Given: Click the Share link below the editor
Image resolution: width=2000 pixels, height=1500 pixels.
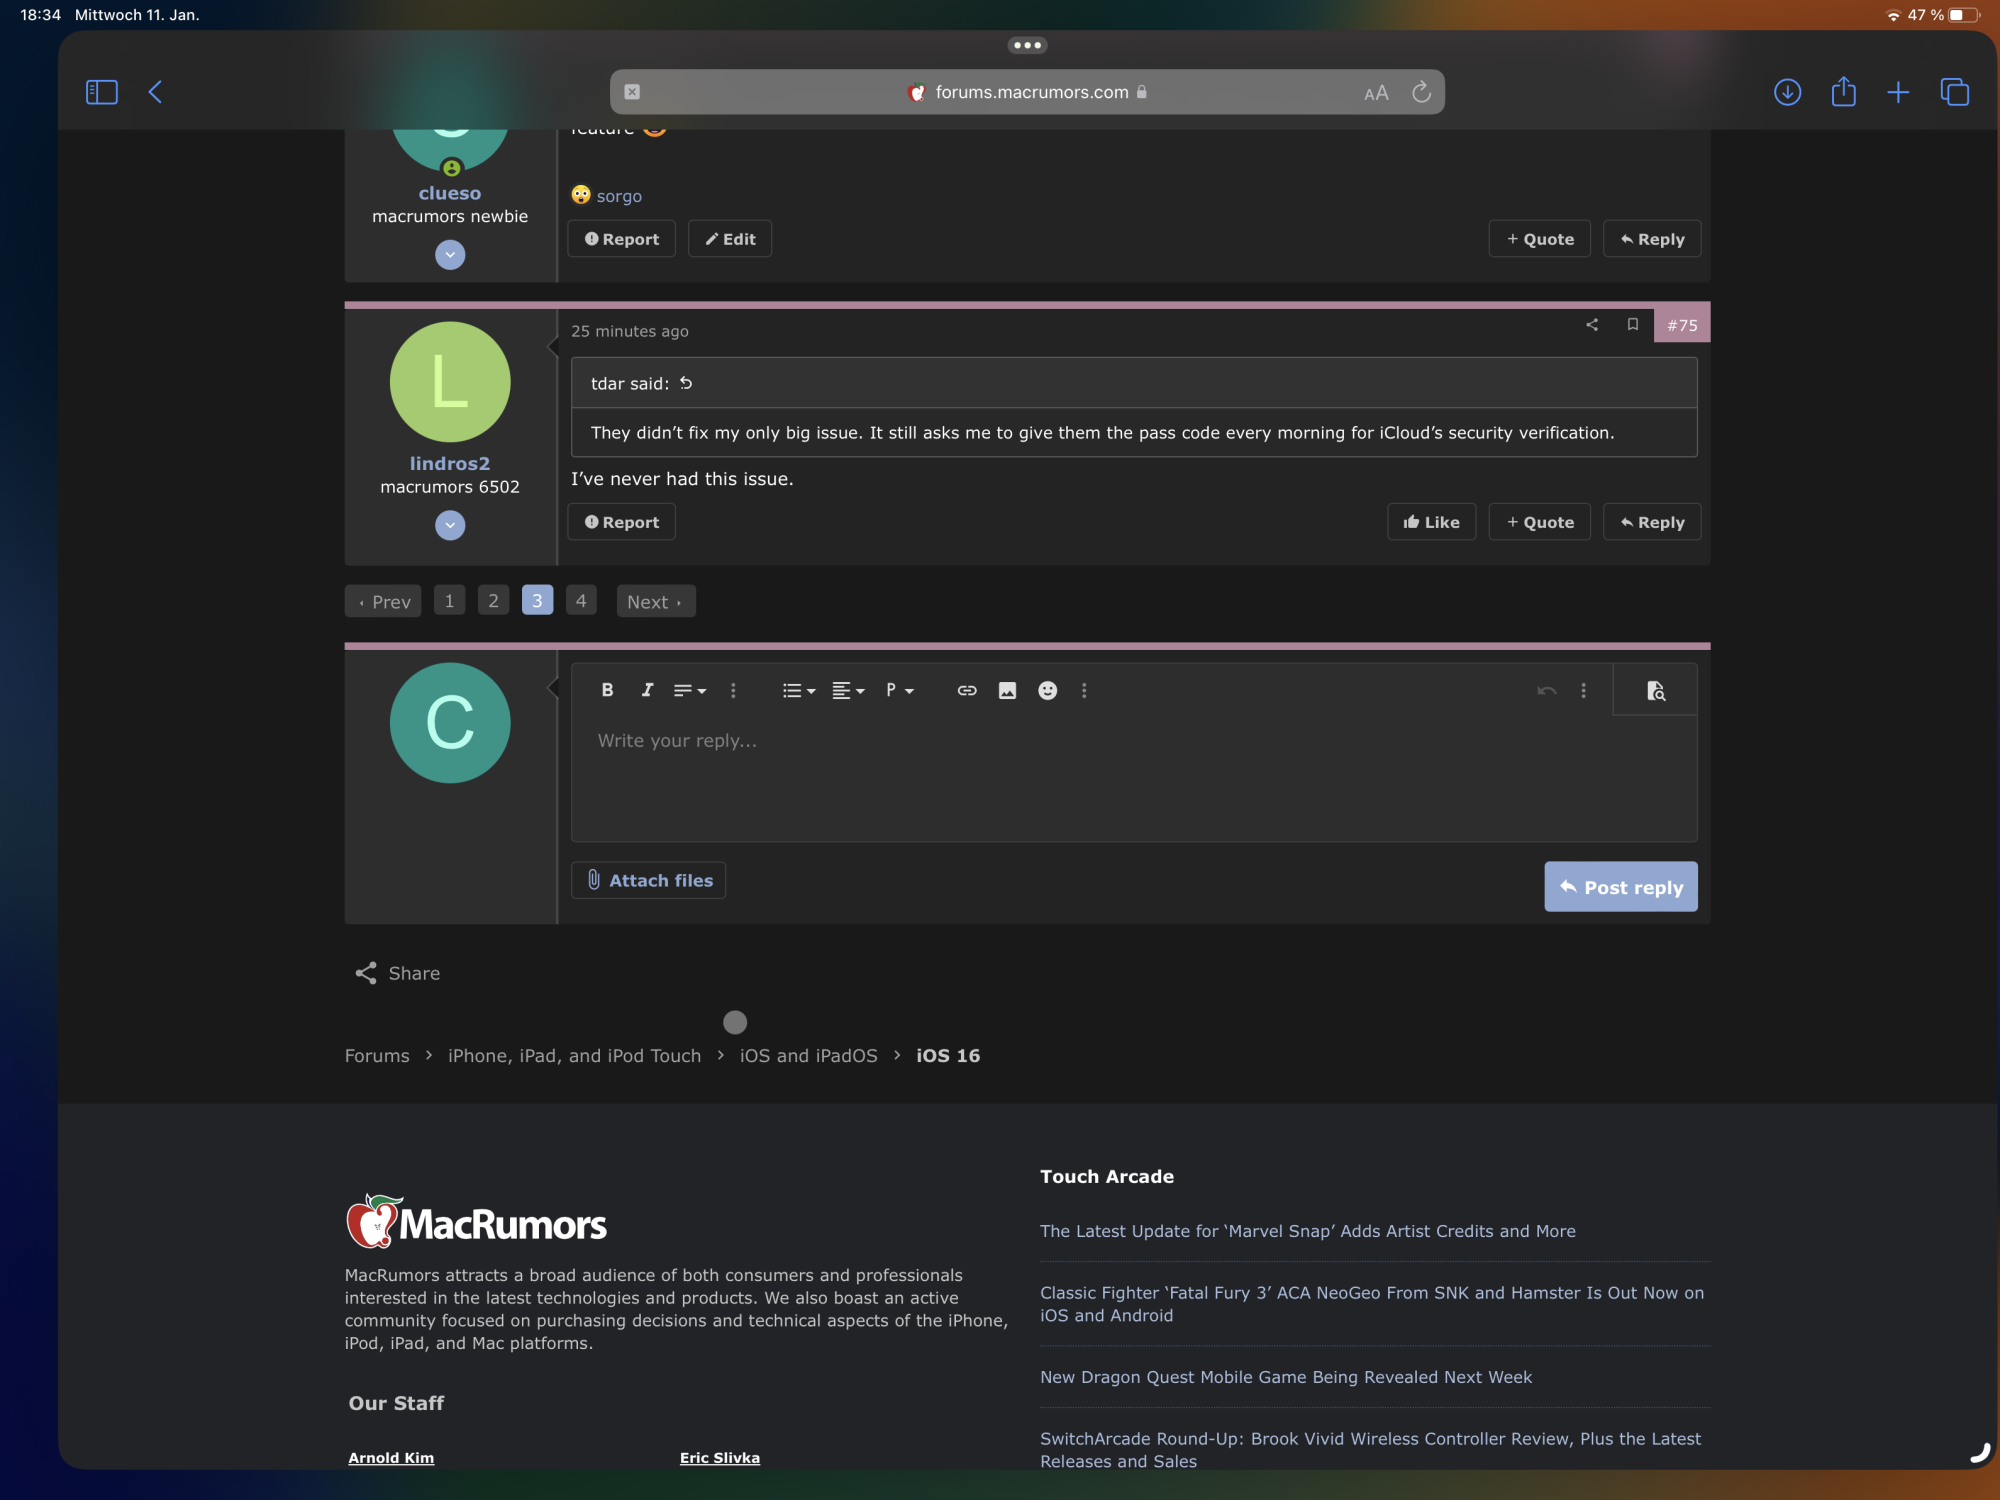Looking at the screenshot, I should pos(397,973).
